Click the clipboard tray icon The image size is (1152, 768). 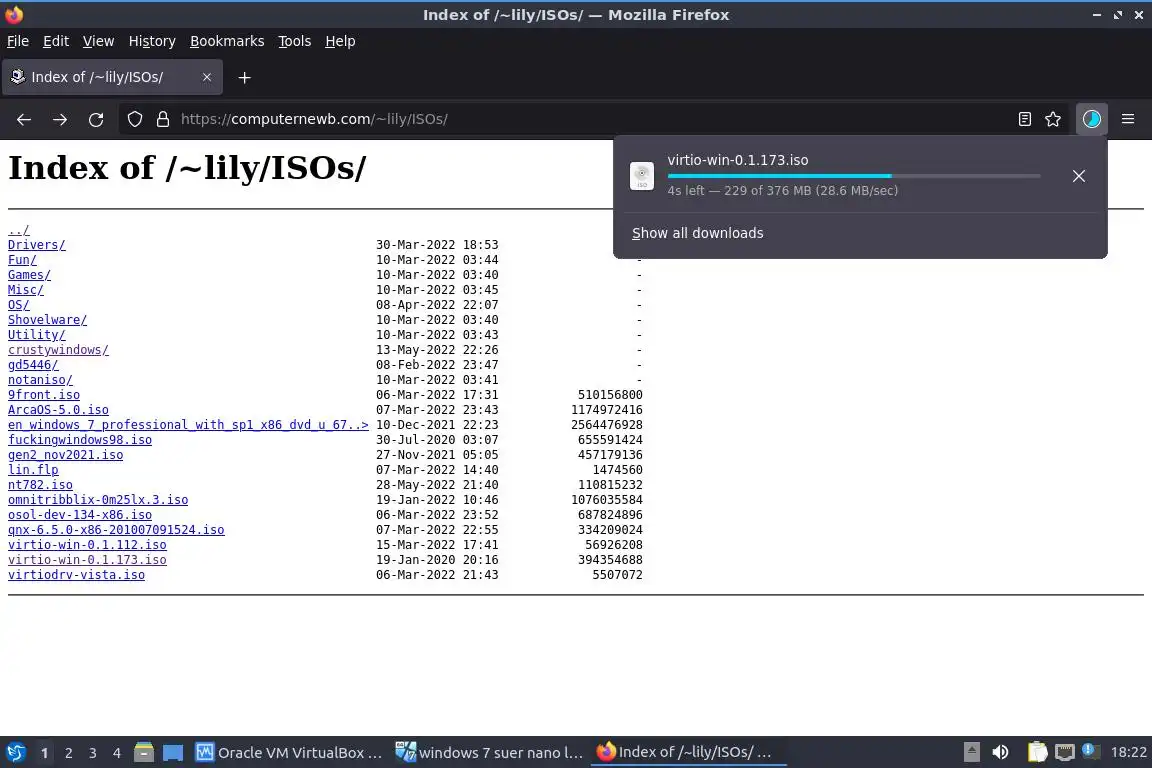(x=1037, y=752)
